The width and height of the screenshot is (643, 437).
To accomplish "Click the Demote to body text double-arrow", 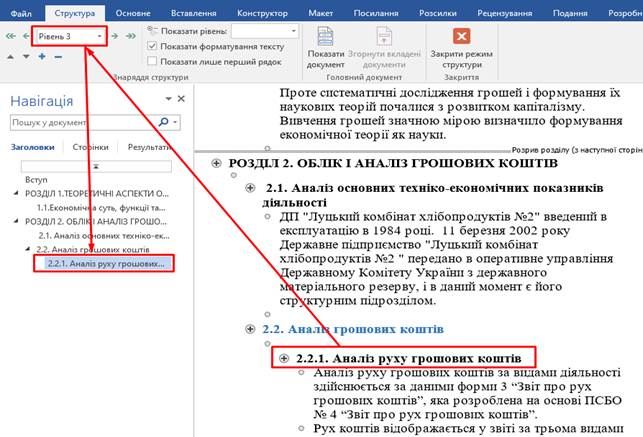I will pos(131,36).
